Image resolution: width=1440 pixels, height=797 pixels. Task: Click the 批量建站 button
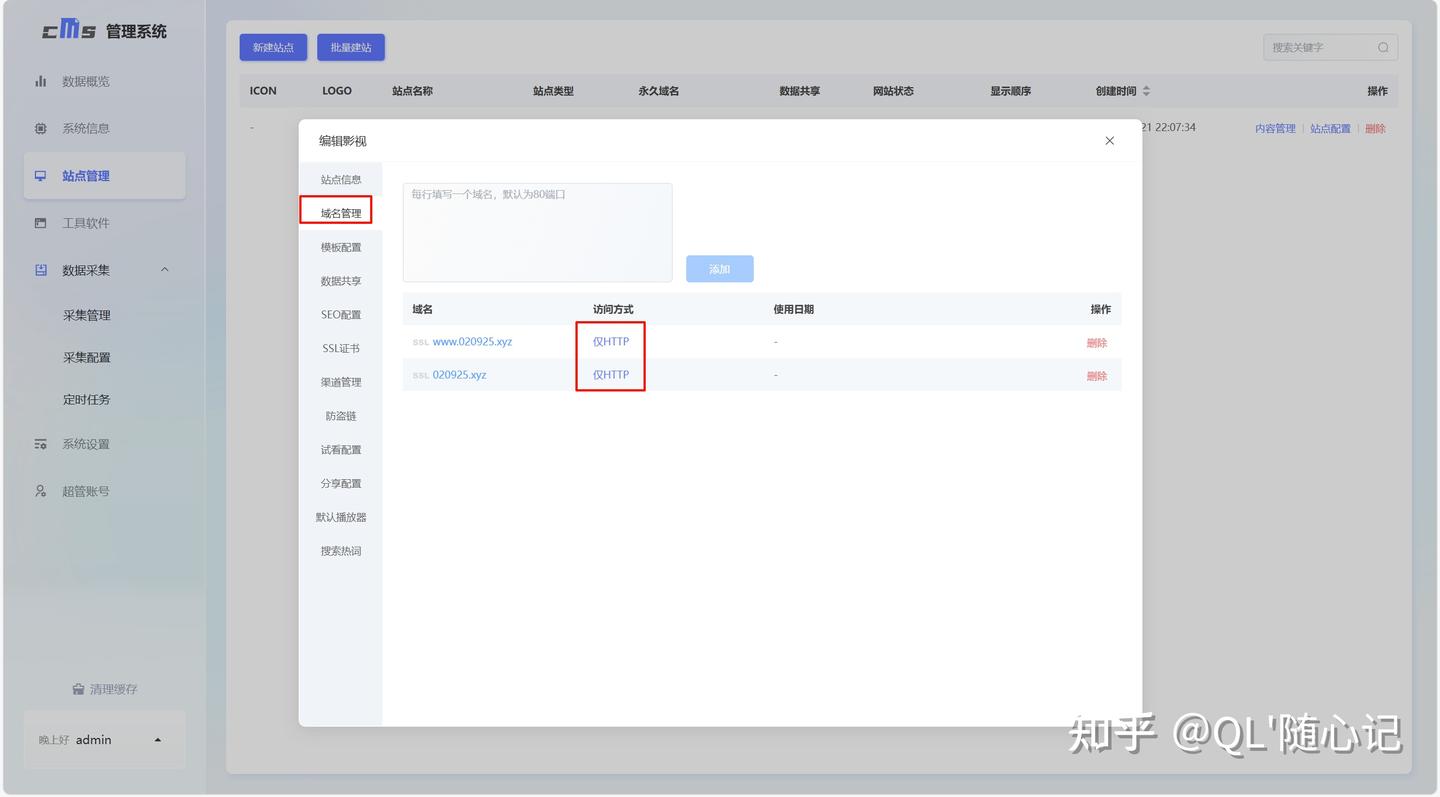click(x=351, y=47)
